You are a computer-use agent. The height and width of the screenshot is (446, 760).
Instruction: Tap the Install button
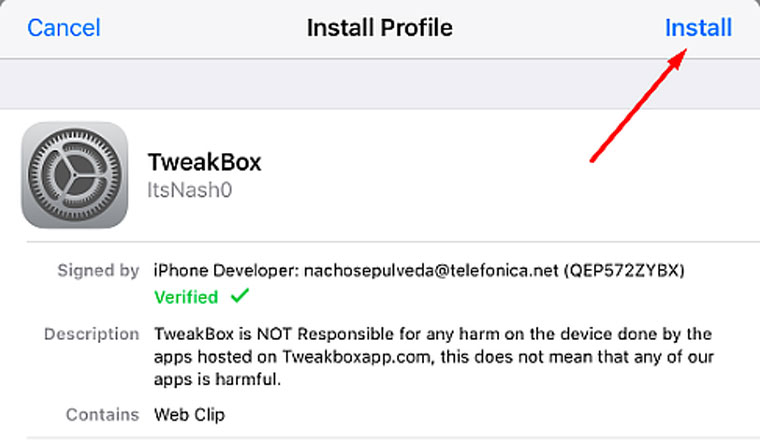698,27
